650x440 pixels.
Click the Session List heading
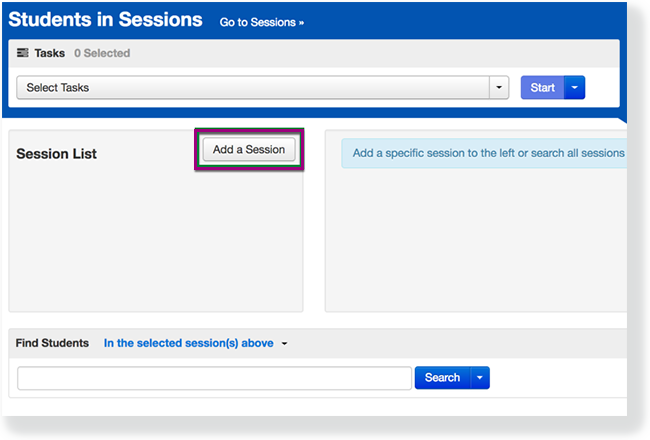coord(57,154)
